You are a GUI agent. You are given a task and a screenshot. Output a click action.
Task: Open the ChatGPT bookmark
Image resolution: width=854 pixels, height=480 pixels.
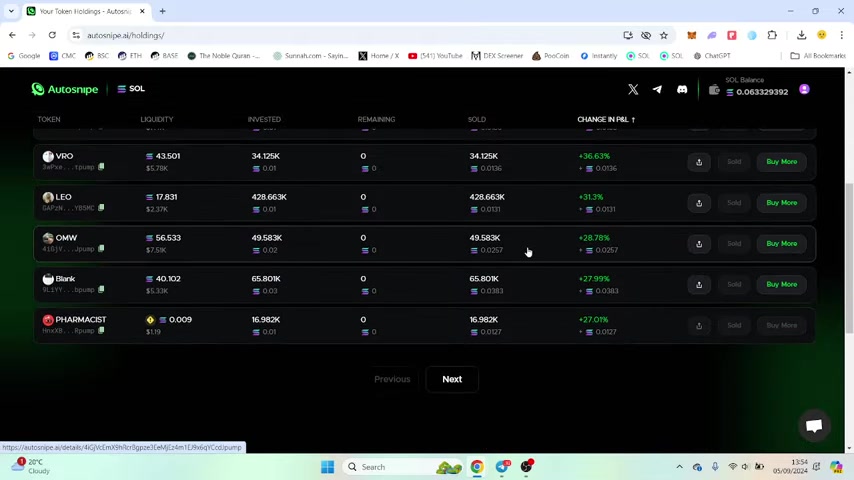tap(712, 56)
